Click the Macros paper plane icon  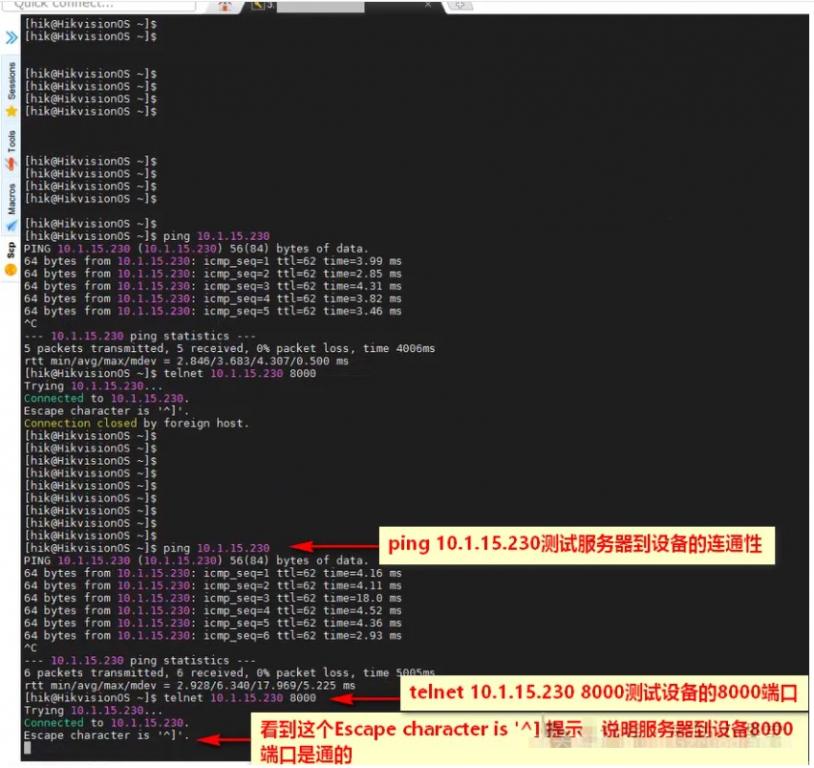(11, 226)
